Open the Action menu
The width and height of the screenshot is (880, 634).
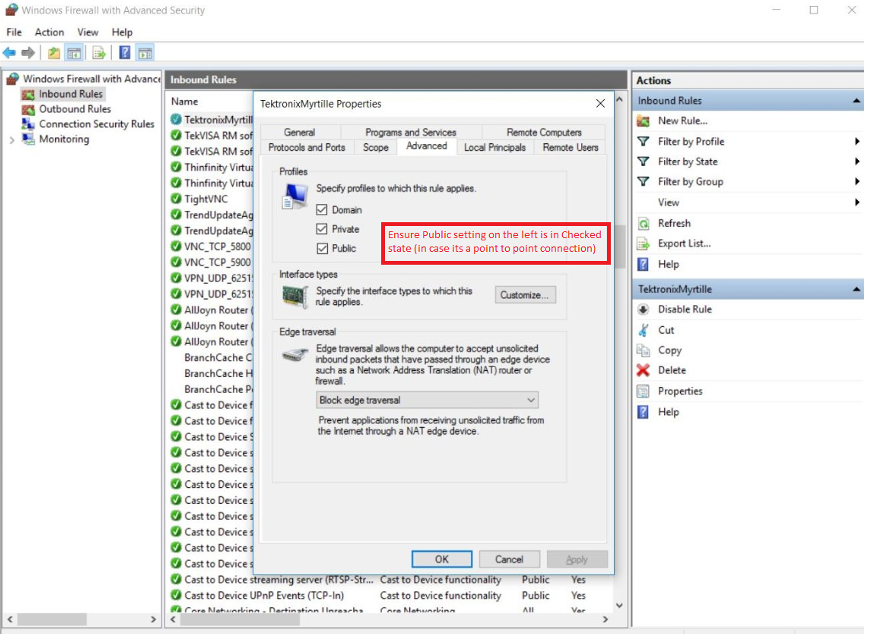click(49, 32)
